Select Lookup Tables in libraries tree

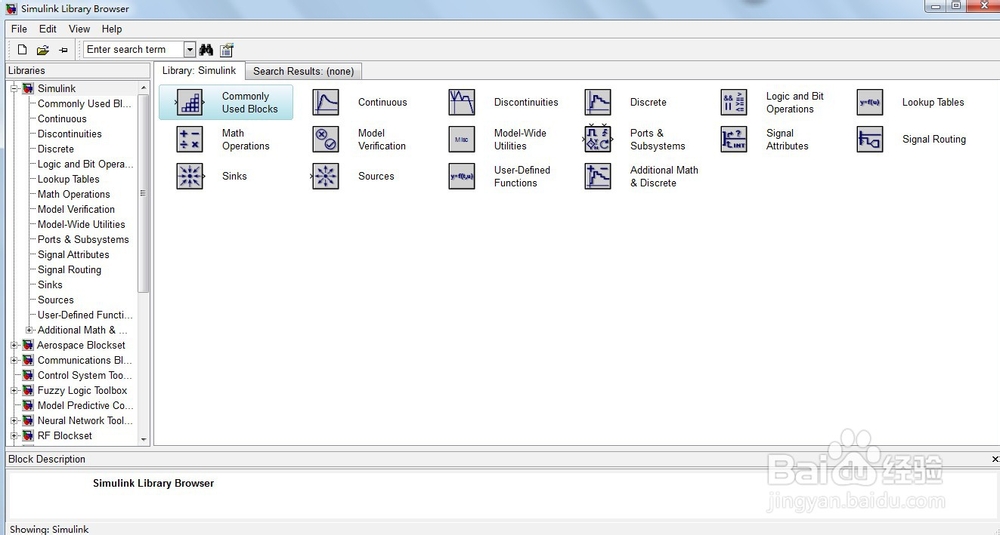pos(68,179)
